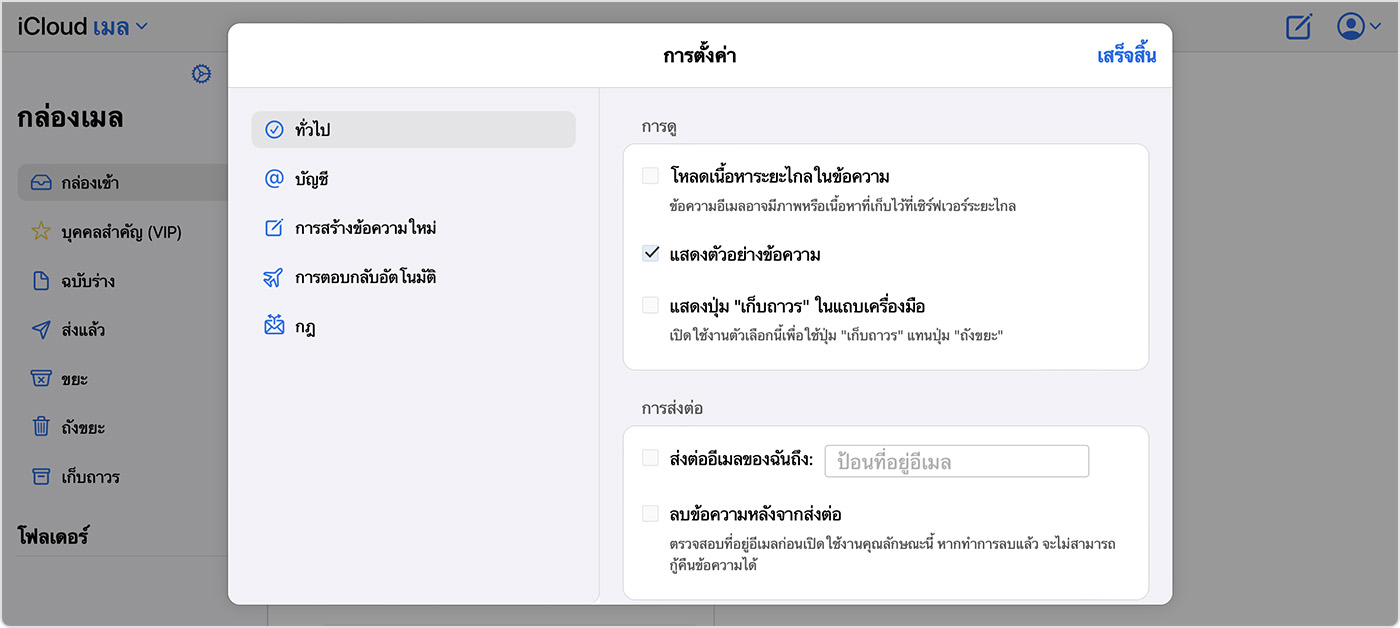This screenshot has height=628, width=1400.
Task: Go to การตอบกลับอัตโนมัติ settings
Action: click(x=365, y=277)
